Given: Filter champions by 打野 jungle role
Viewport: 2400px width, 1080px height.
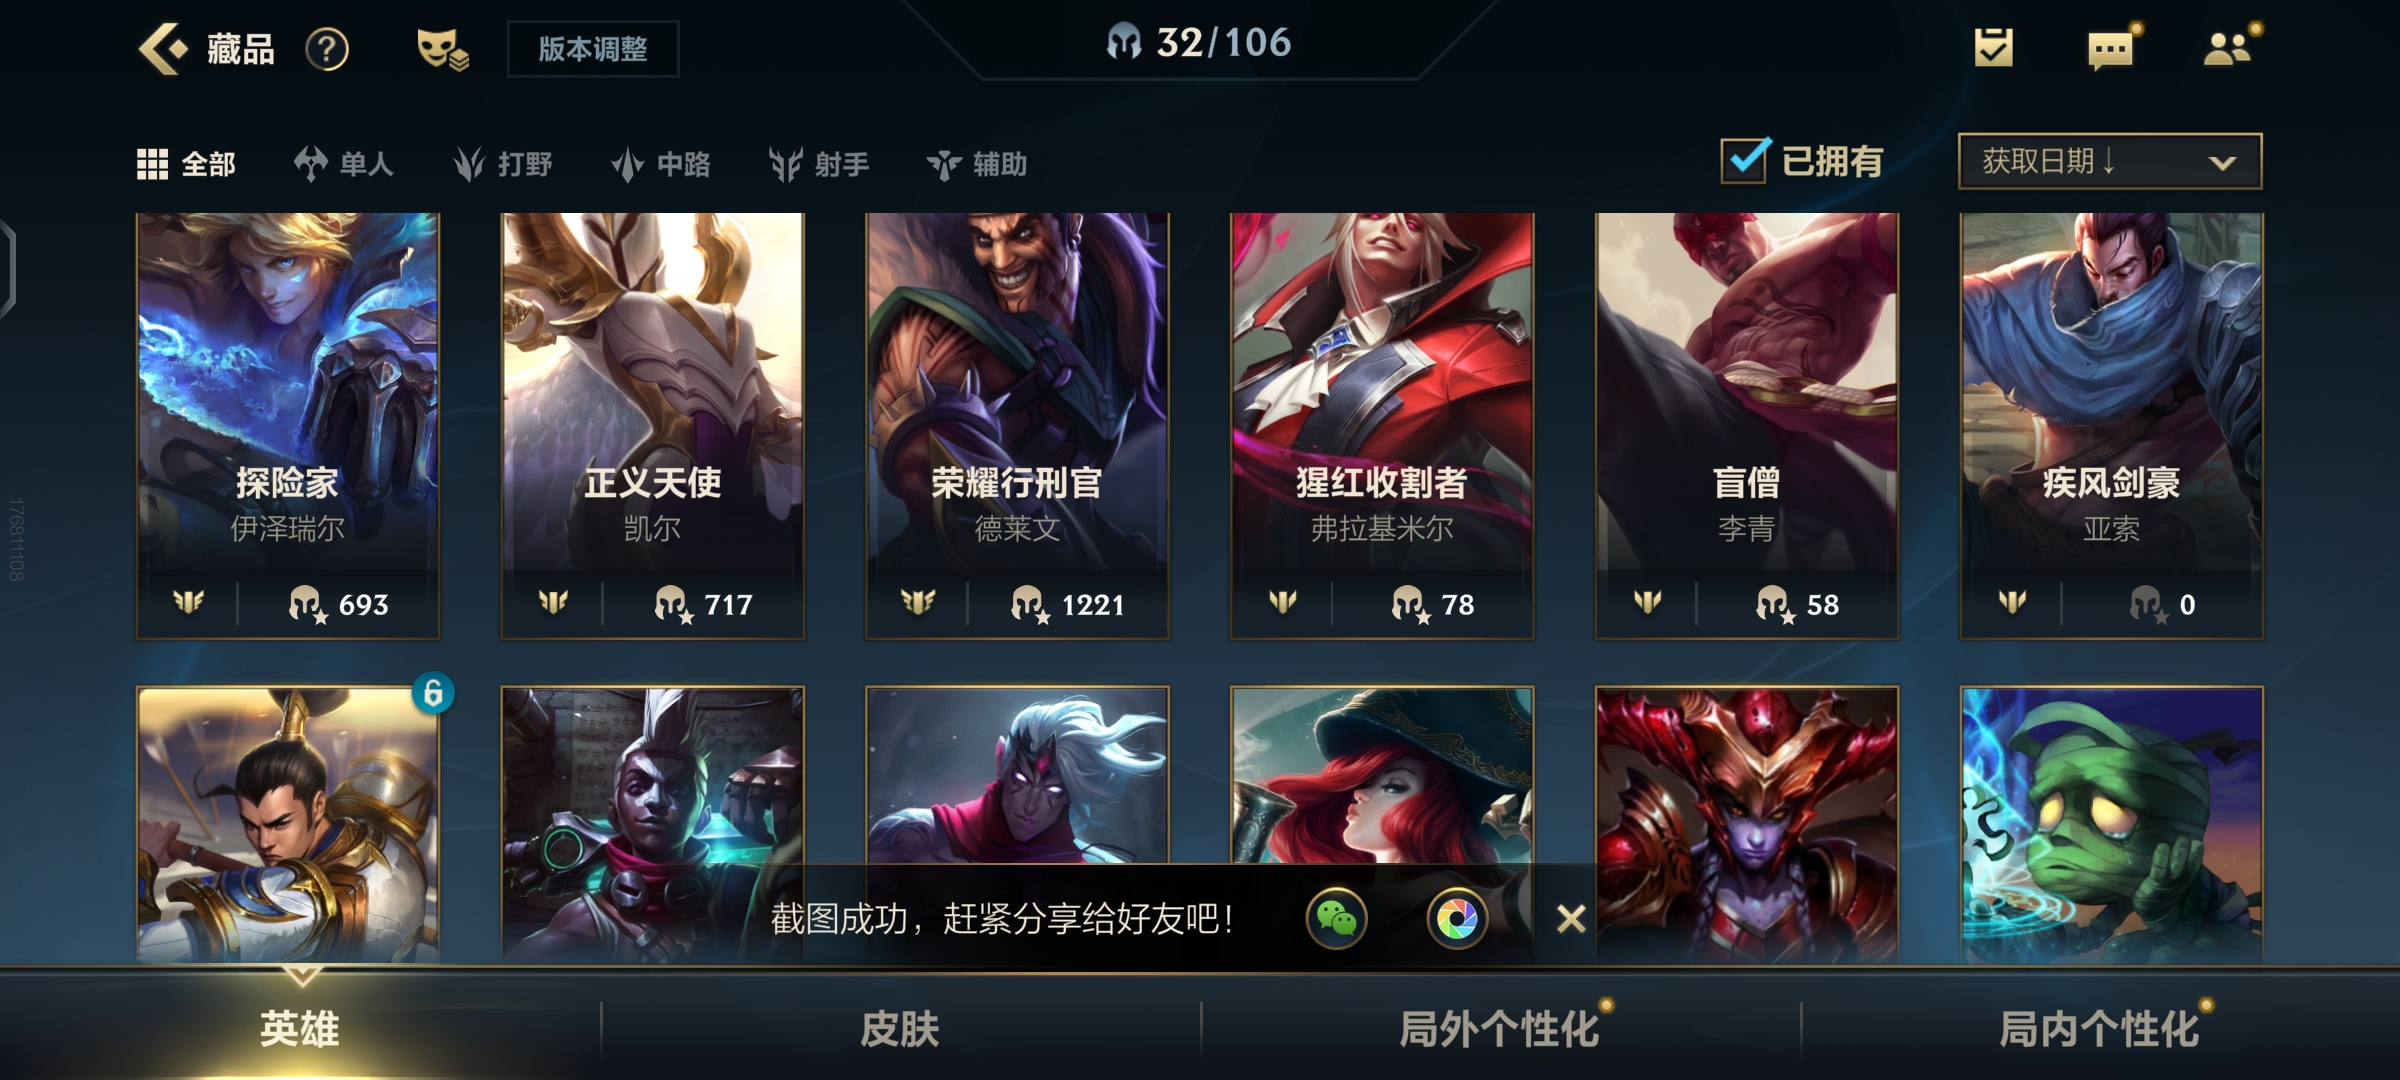Looking at the screenshot, I should (x=503, y=164).
